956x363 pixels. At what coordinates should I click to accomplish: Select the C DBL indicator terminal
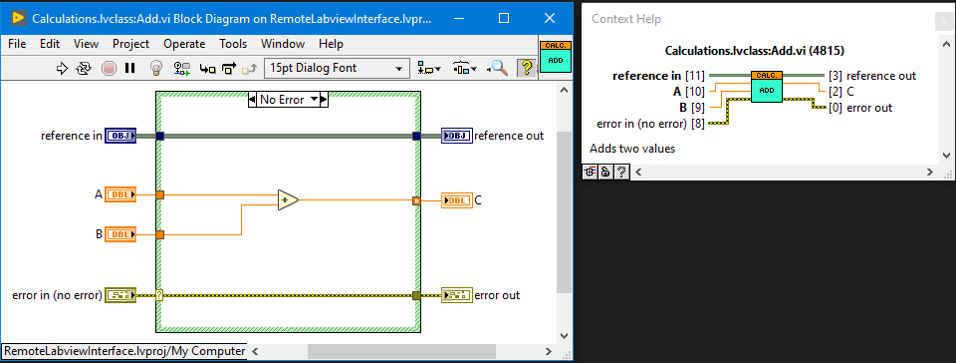[x=457, y=200]
